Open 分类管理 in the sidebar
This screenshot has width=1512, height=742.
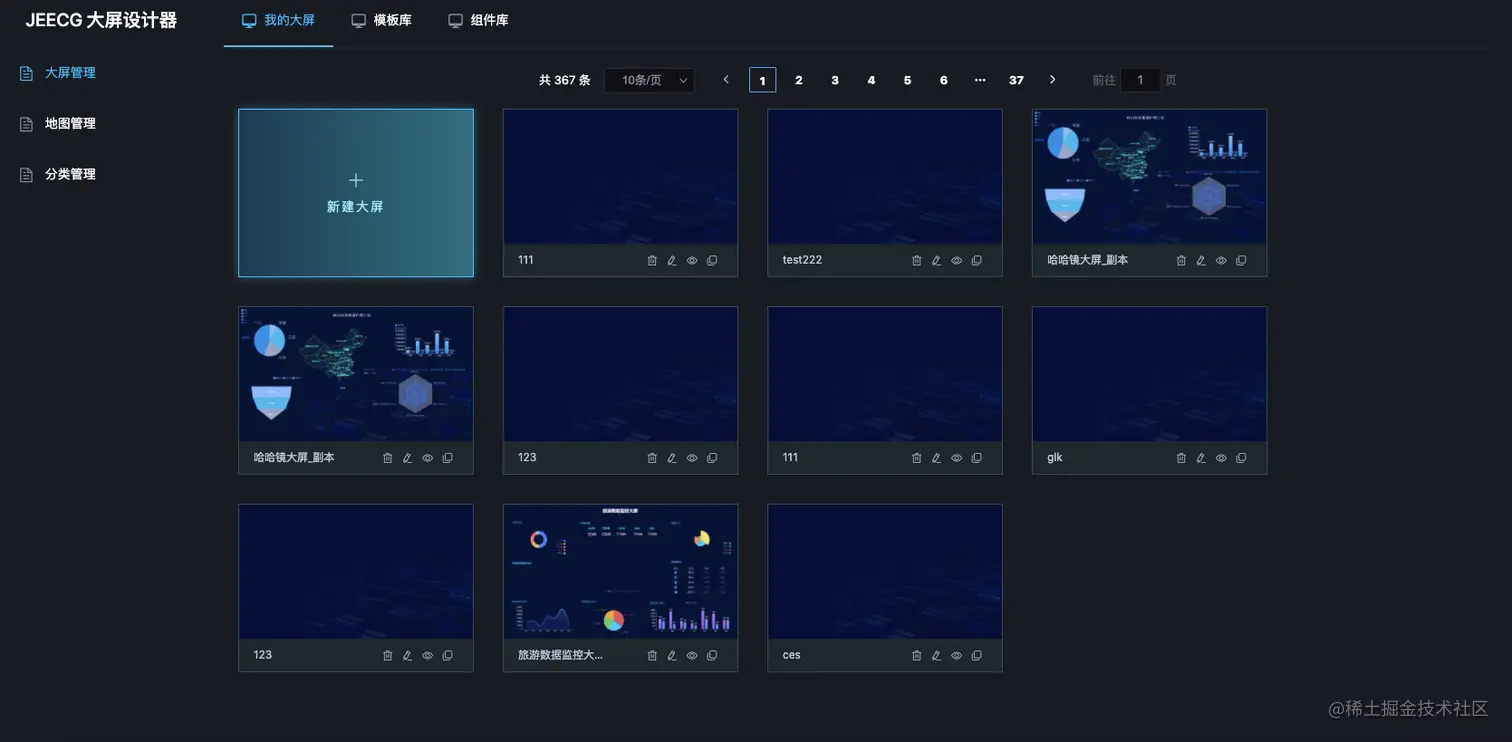click(x=58, y=174)
